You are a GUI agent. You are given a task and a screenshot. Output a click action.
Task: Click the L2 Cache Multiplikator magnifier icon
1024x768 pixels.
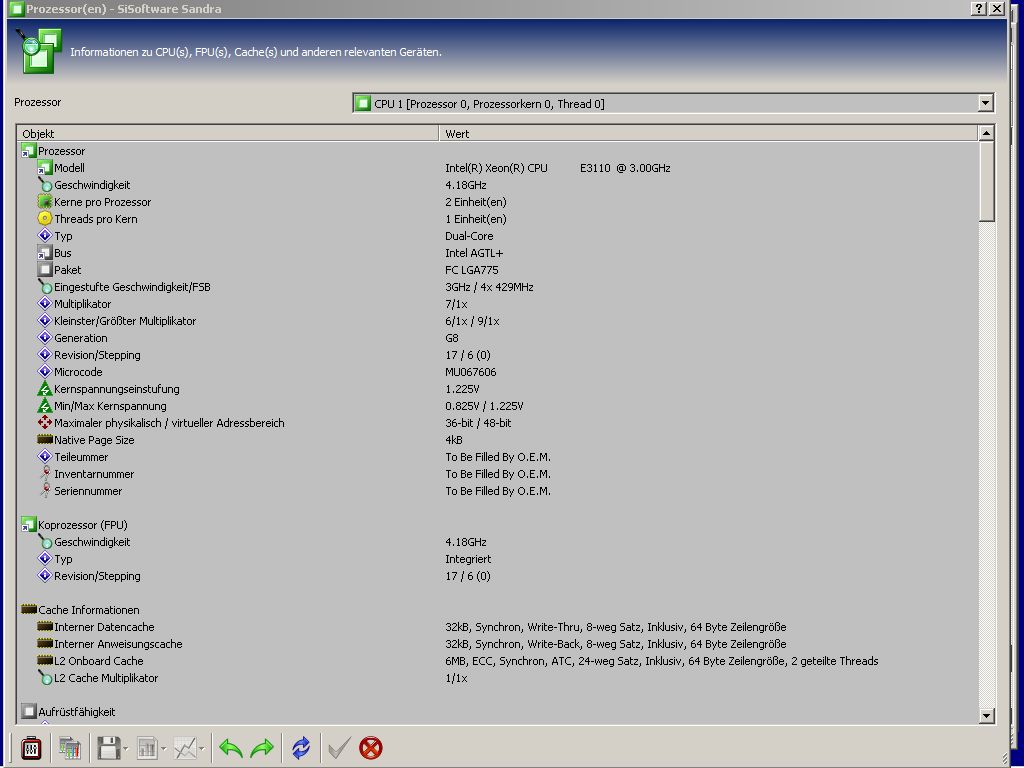44,678
